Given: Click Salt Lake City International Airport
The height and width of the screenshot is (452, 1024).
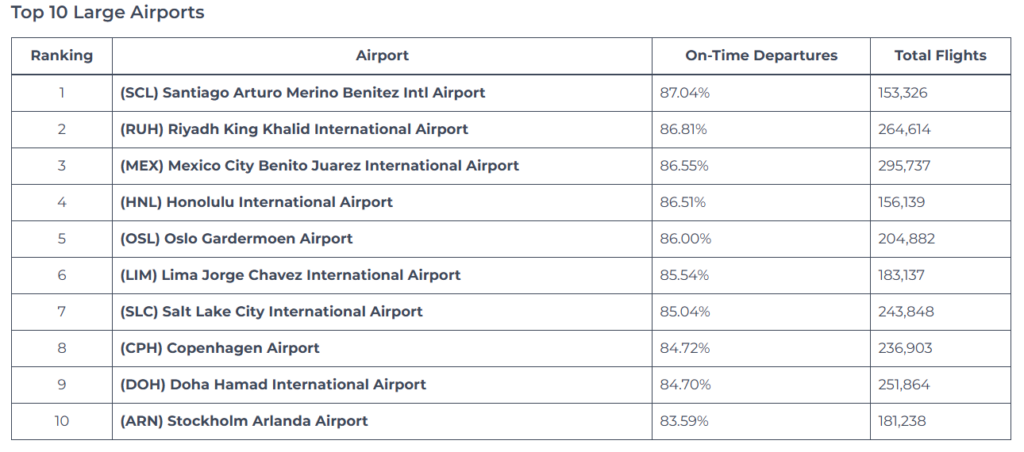Looking at the screenshot, I should pyautogui.click(x=271, y=312).
